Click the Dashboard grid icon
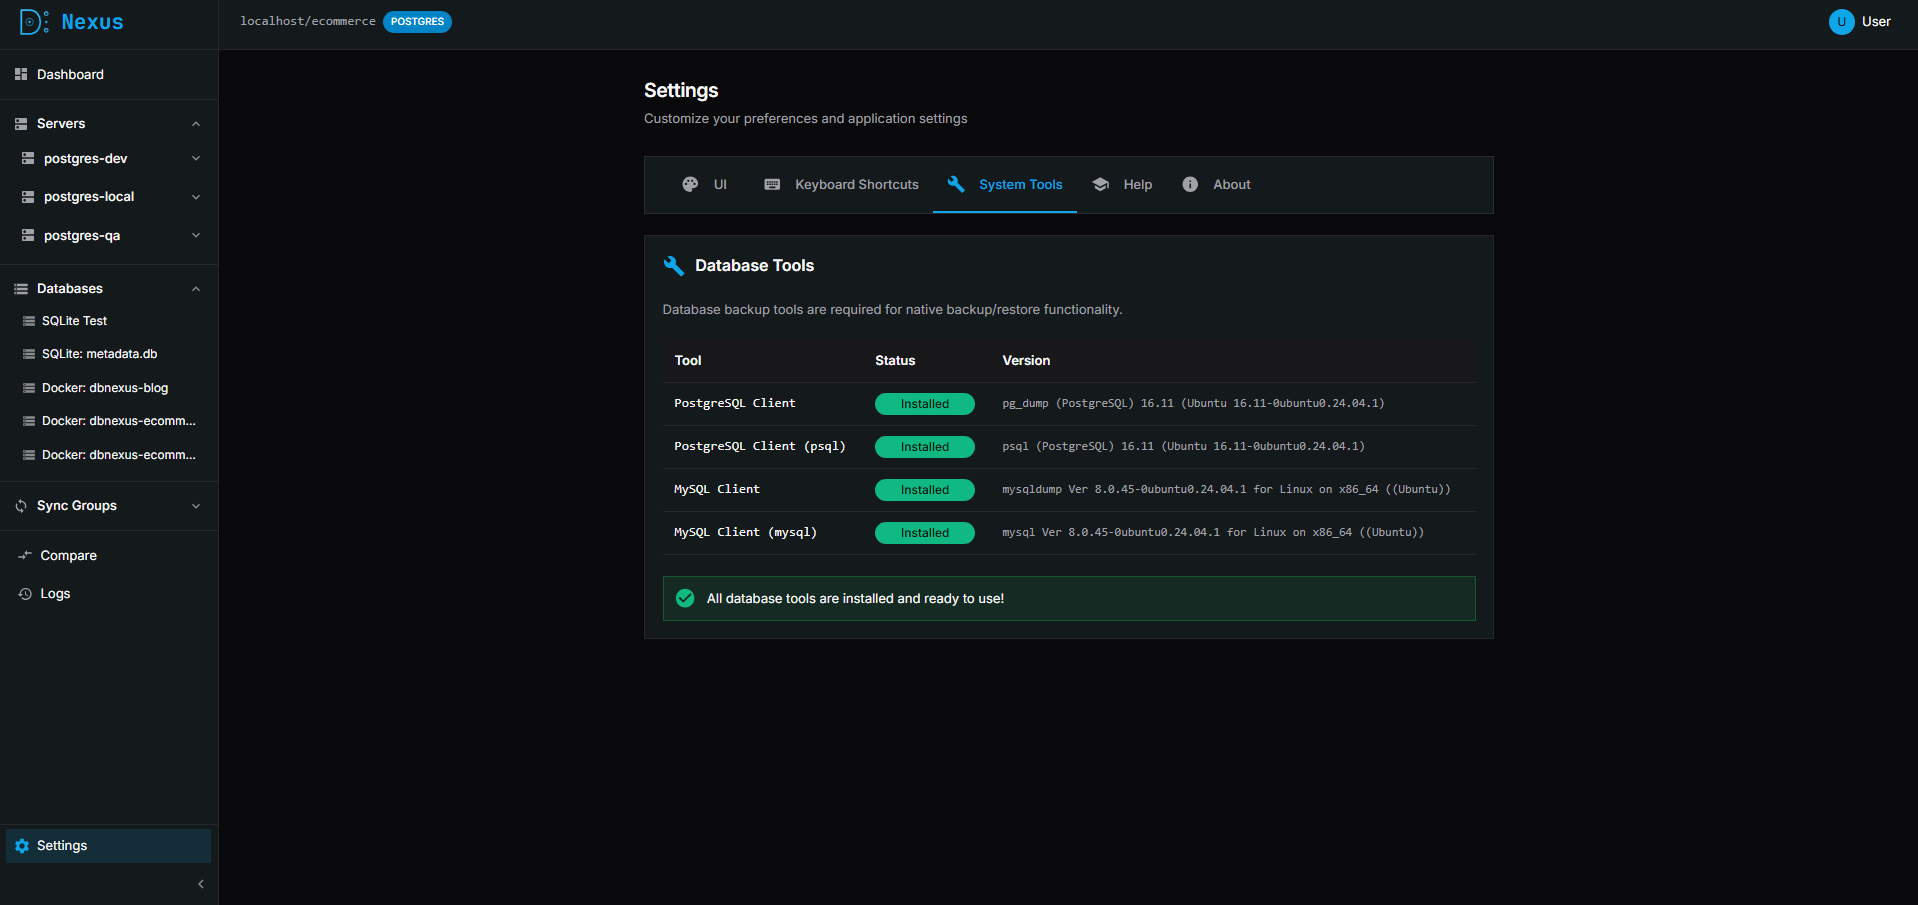The image size is (1918, 905). click(21, 75)
